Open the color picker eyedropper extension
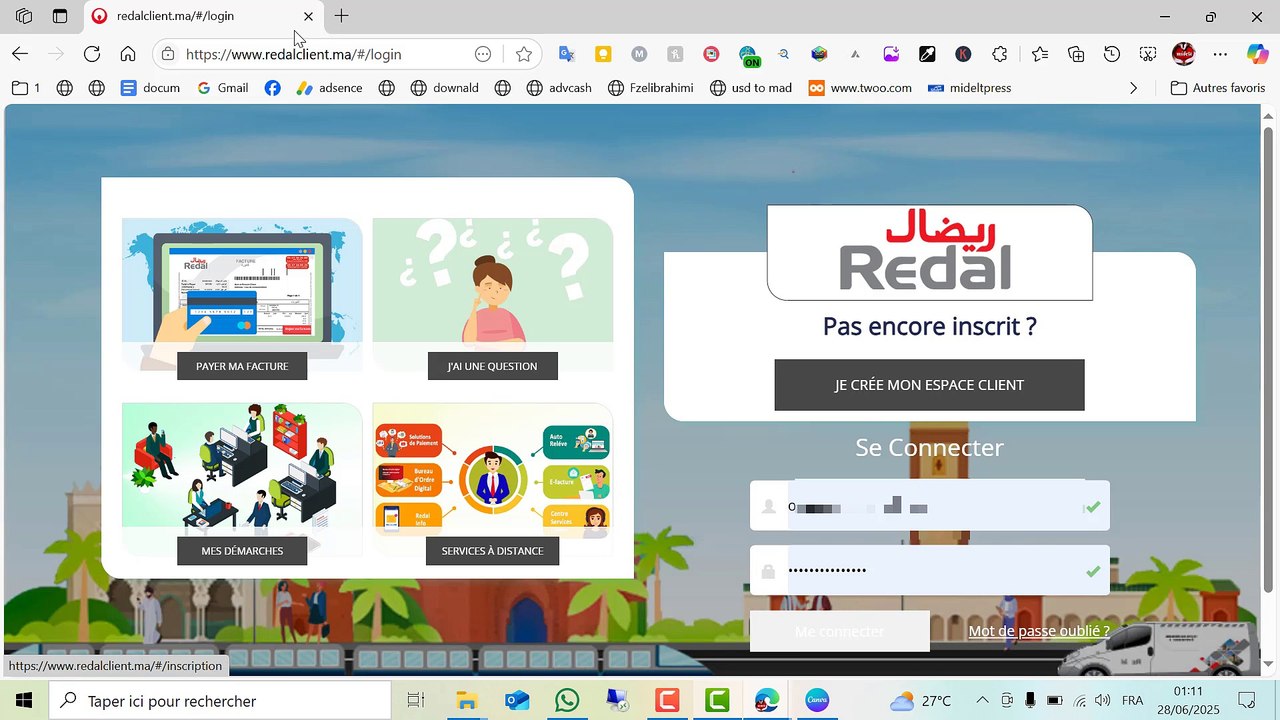Screen dimensions: 1280x720 click(x=927, y=54)
